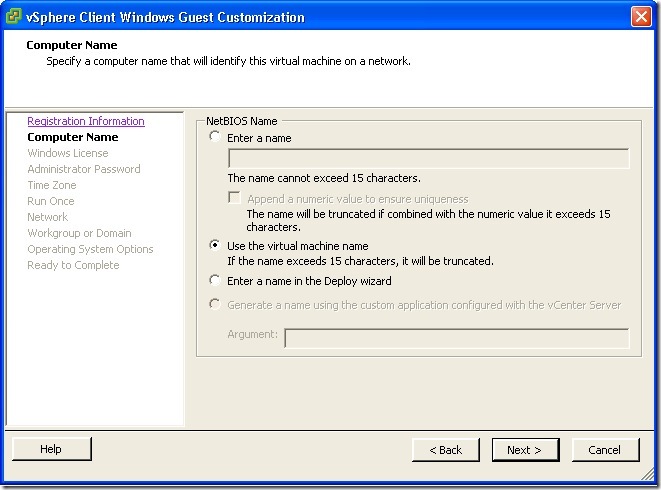Select the Network wizard step
Image resolution: width=661 pixels, height=490 pixels.
48,217
